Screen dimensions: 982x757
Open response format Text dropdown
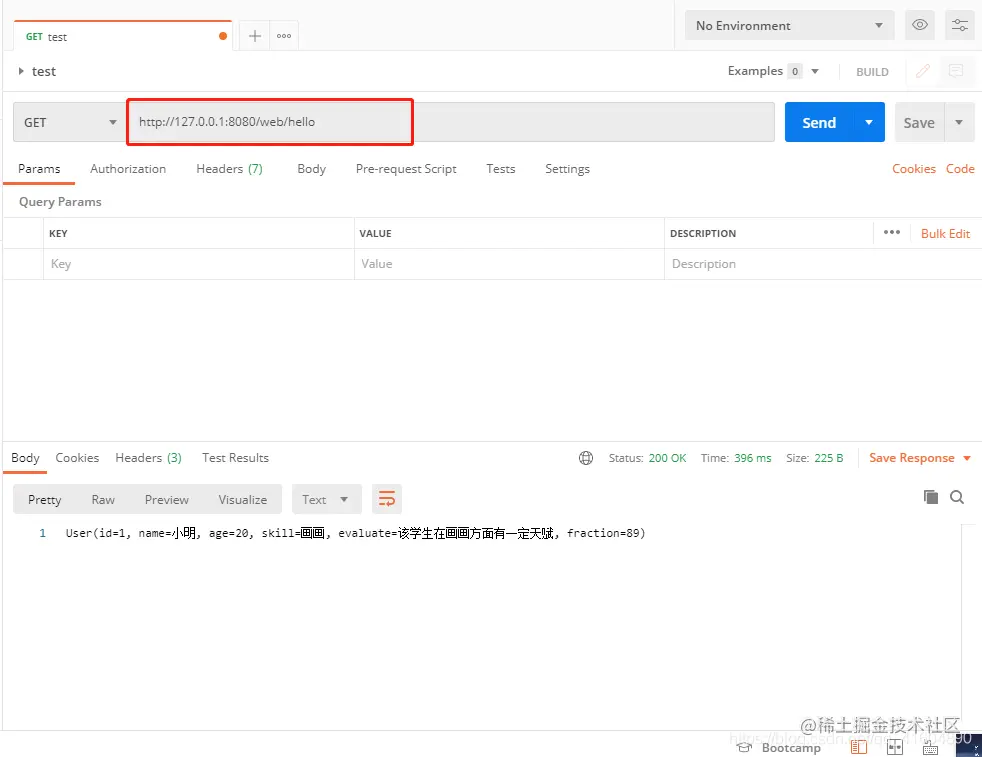[326, 499]
